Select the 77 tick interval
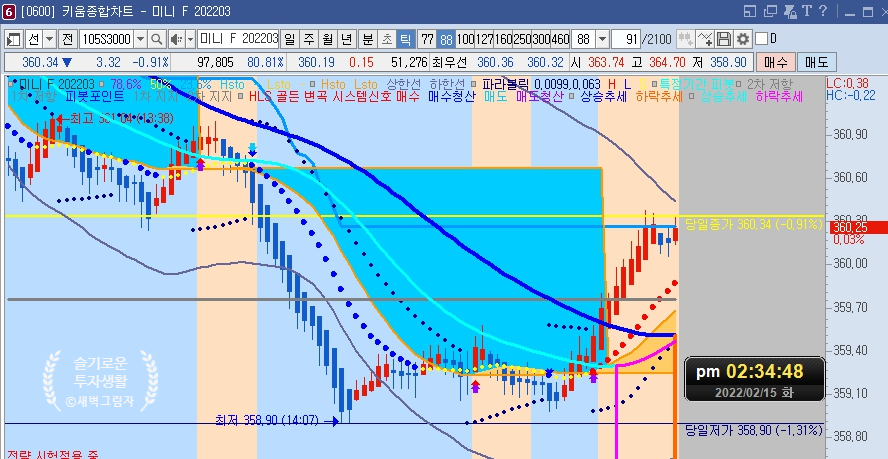Screen dimensions: 888x459 pyautogui.click(x=428, y=39)
